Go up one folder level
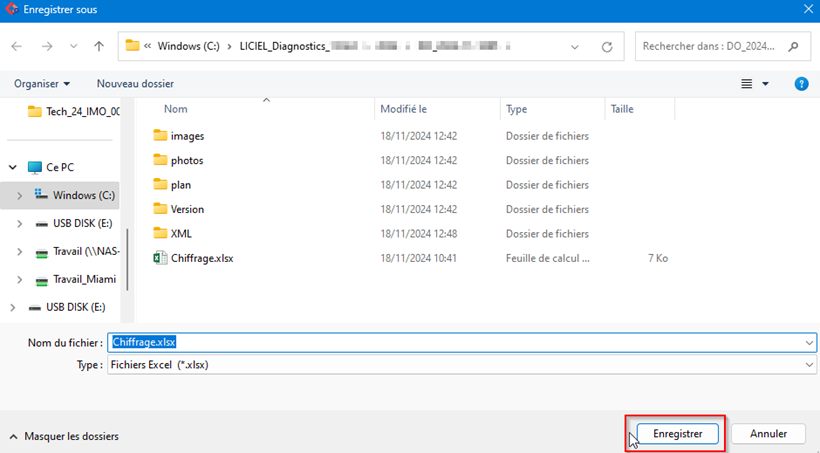Viewport: 820px width, 453px height. click(99, 47)
